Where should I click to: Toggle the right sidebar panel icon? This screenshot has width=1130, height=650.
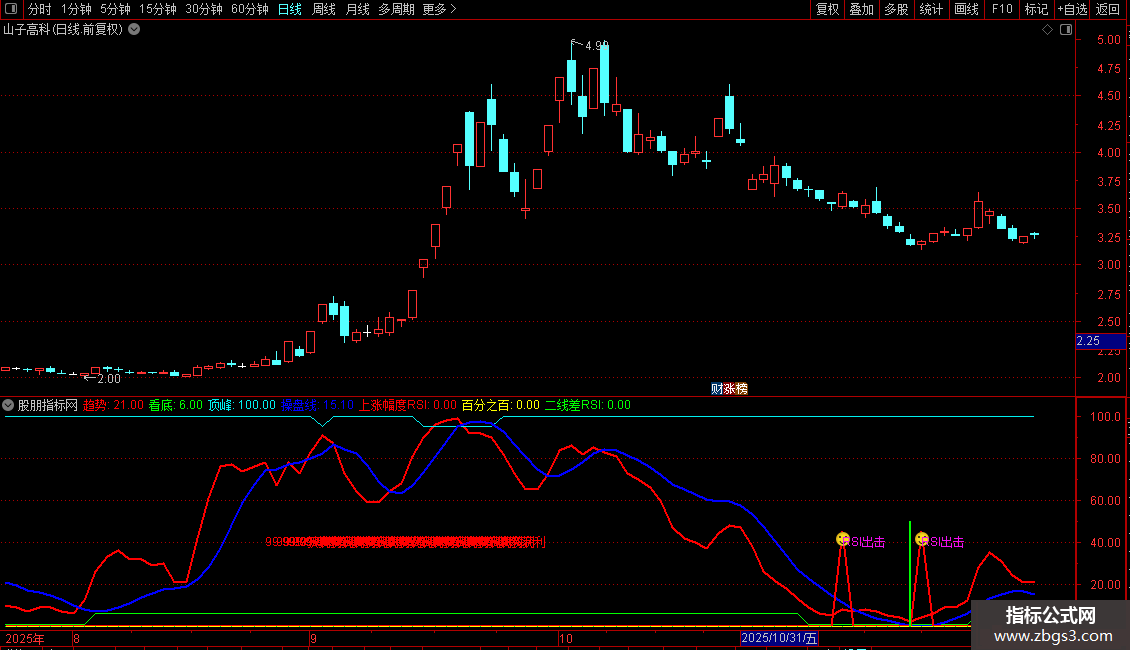(x=1066, y=29)
